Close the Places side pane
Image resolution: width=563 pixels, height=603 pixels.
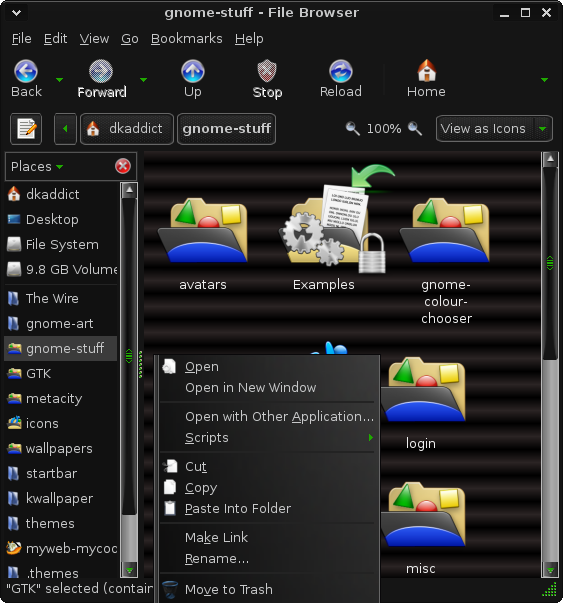coord(123,167)
